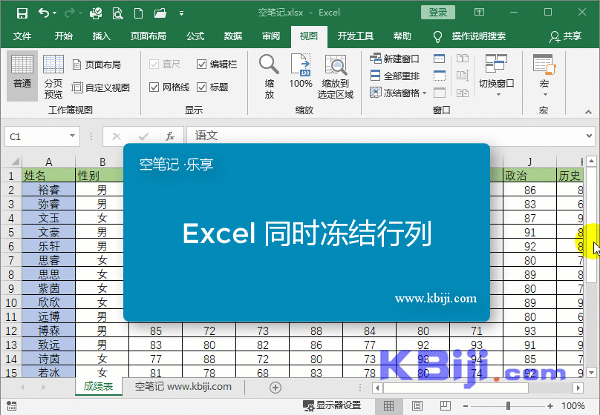
Task: Expand the Macros dropdown arrow
Action: 545,94
